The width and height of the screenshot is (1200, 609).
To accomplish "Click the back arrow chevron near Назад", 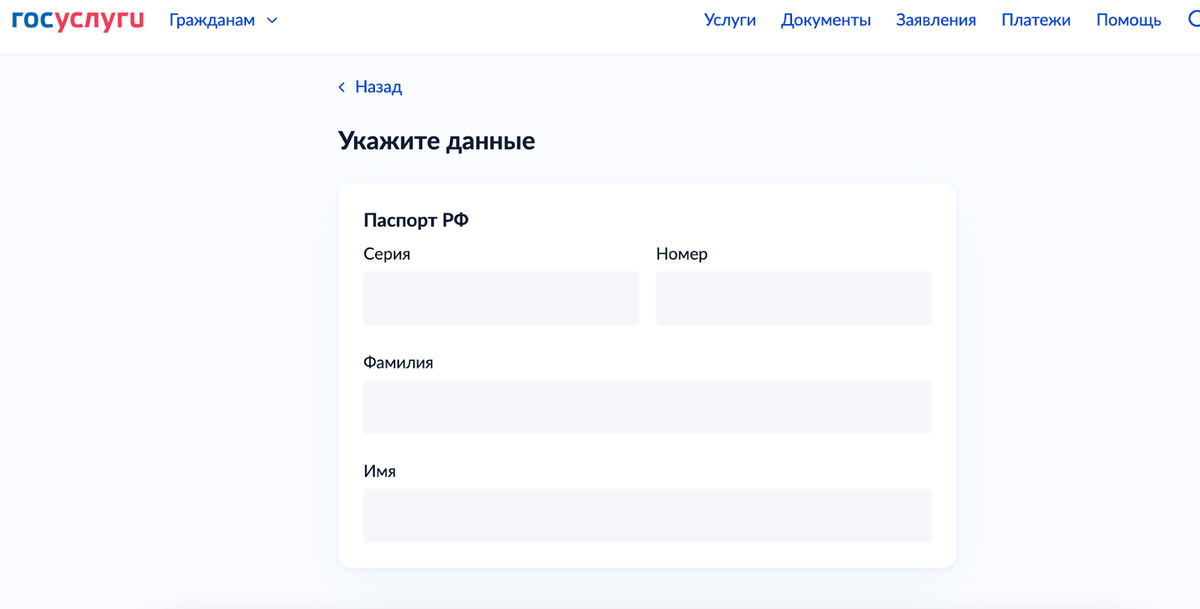I will pyautogui.click(x=341, y=88).
